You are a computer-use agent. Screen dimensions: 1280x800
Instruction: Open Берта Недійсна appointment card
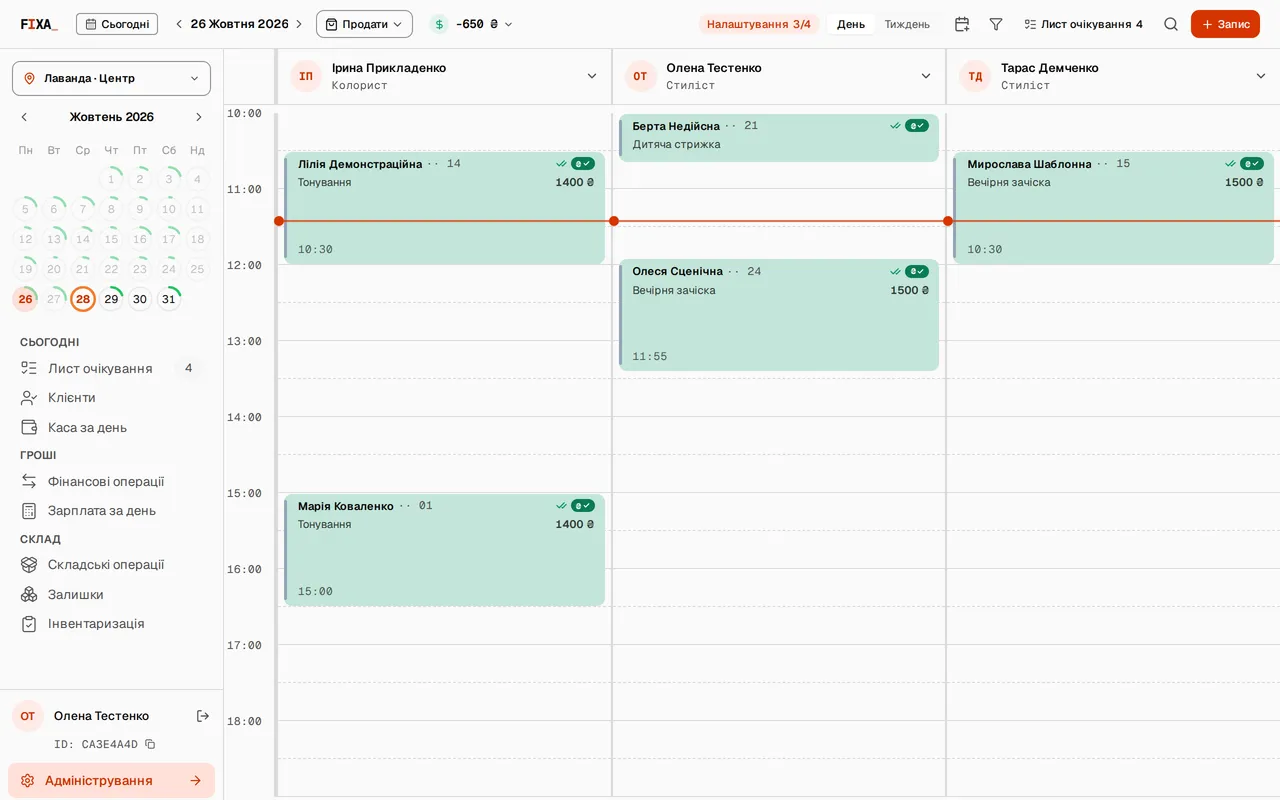pos(779,138)
